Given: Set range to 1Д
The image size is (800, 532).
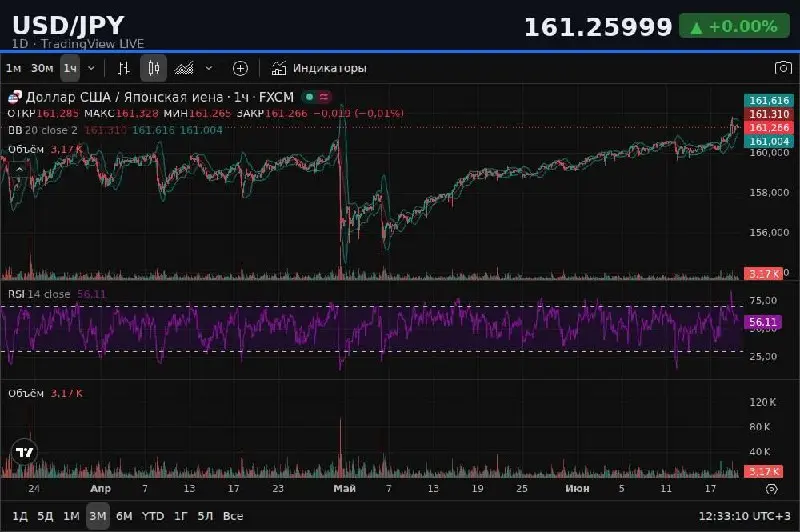Looking at the screenshot, I should [20, 516].
